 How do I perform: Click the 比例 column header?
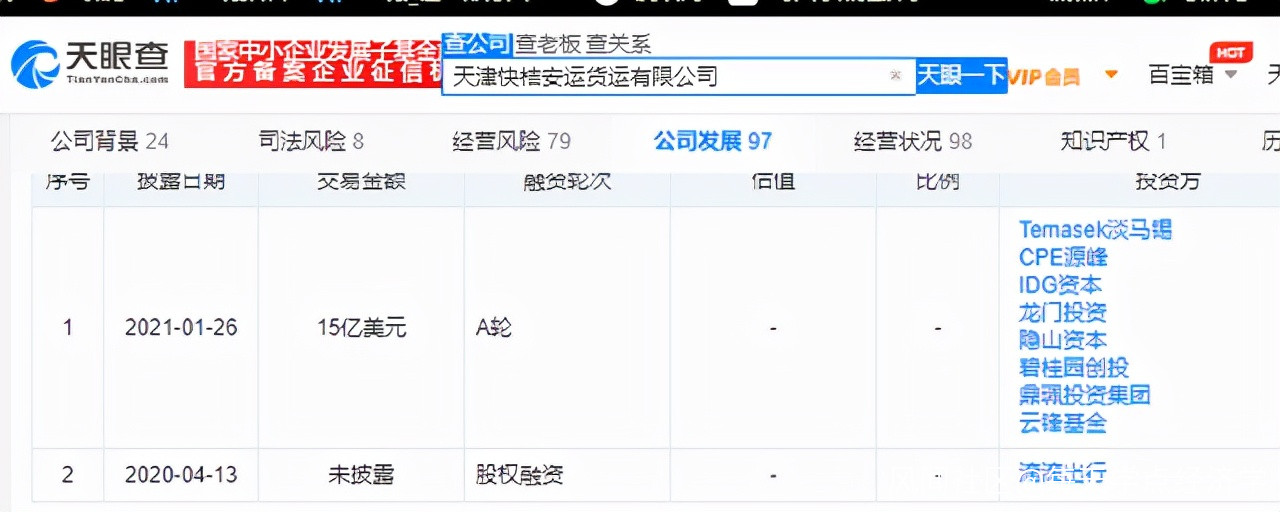[937, 183]
